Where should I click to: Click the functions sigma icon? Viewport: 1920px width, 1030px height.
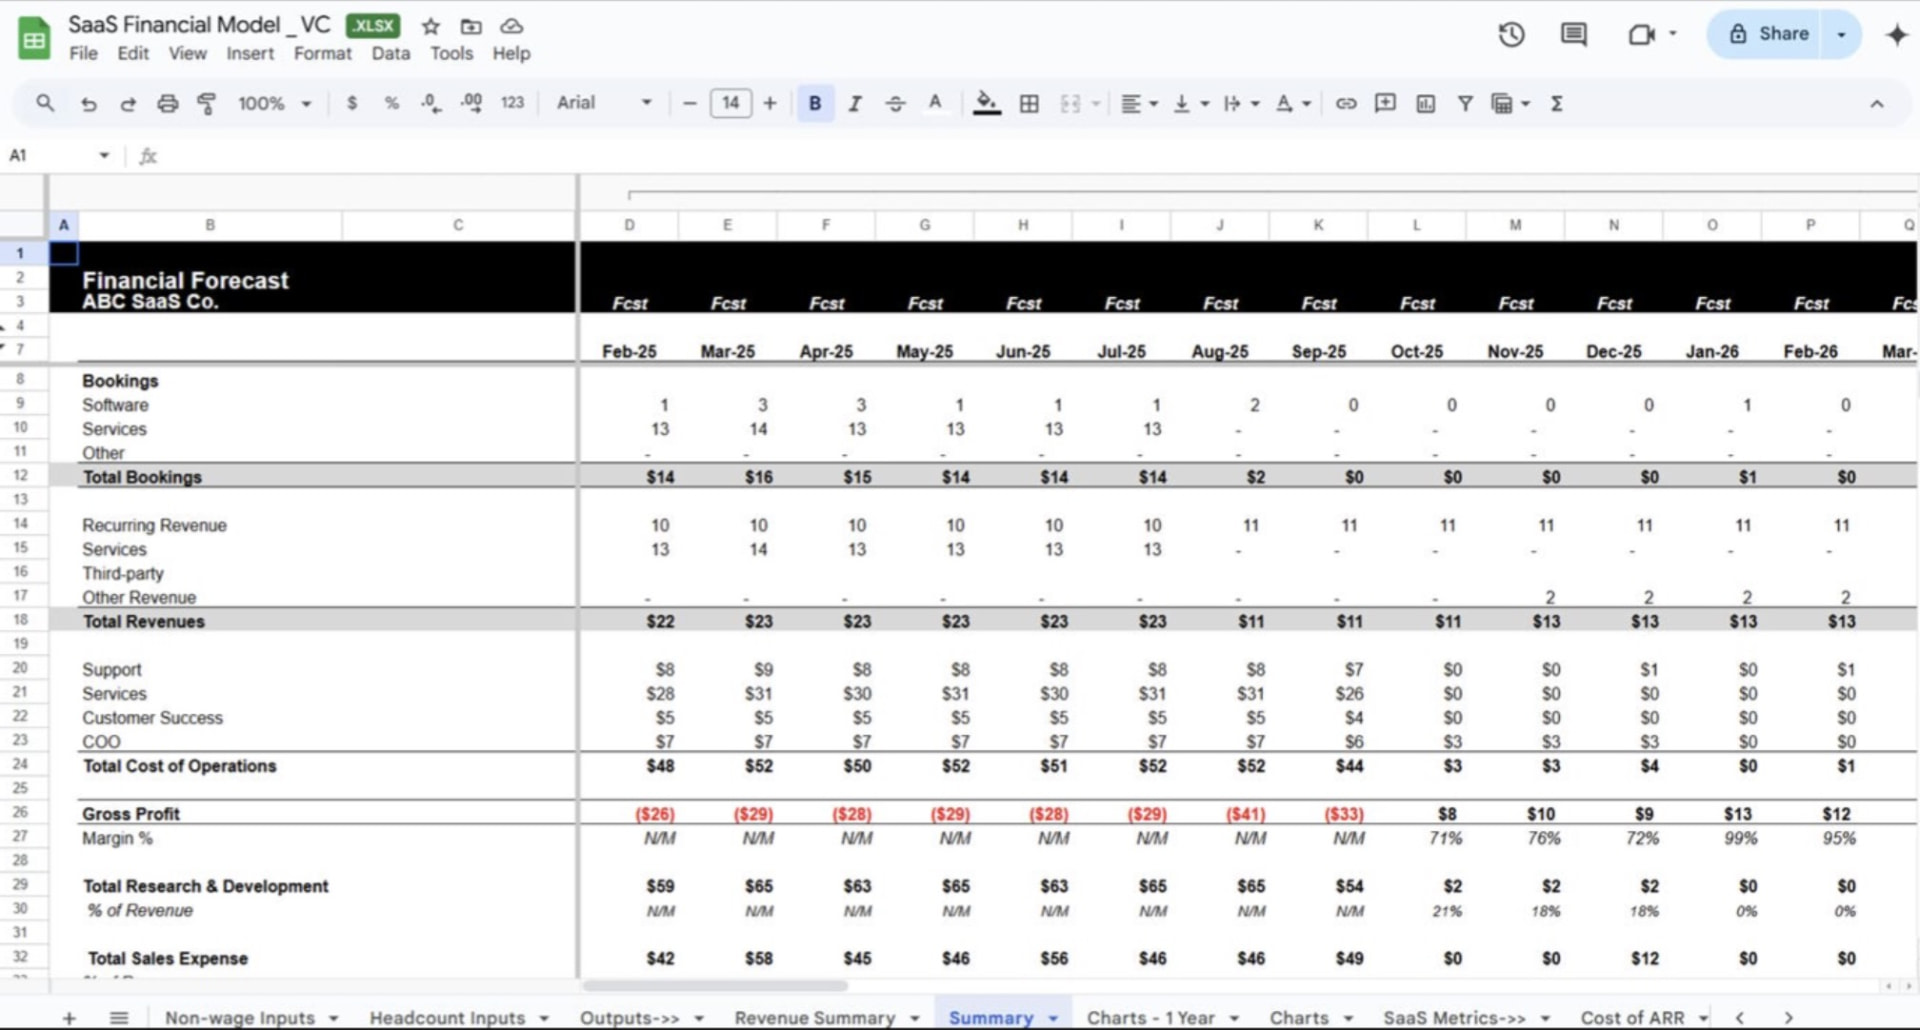point(1556,103)
